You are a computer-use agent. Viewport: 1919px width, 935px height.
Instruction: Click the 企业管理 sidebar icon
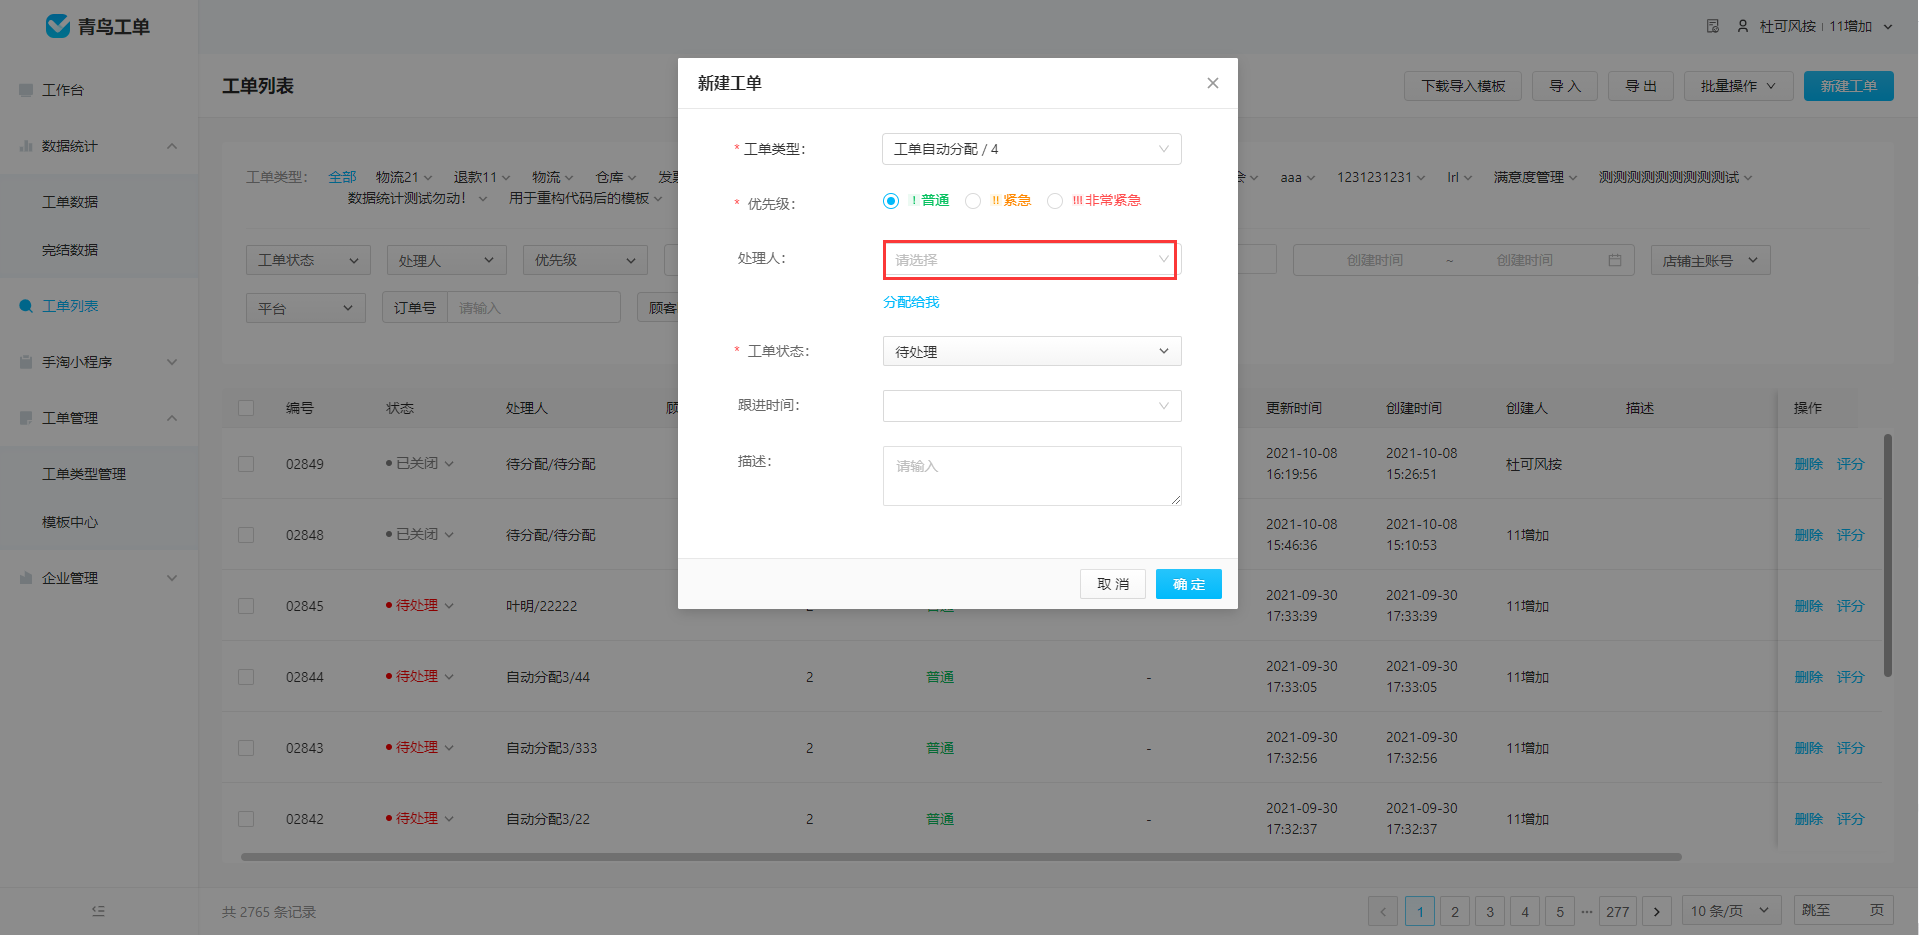[26, 578]
